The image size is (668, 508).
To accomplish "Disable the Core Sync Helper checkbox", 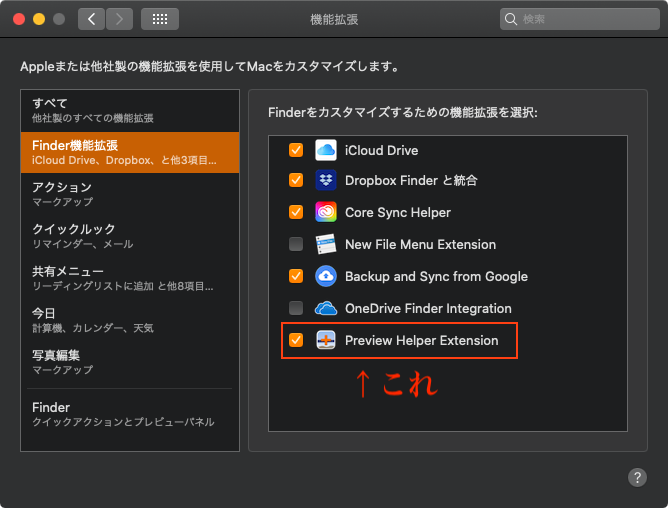I will 296,212.
